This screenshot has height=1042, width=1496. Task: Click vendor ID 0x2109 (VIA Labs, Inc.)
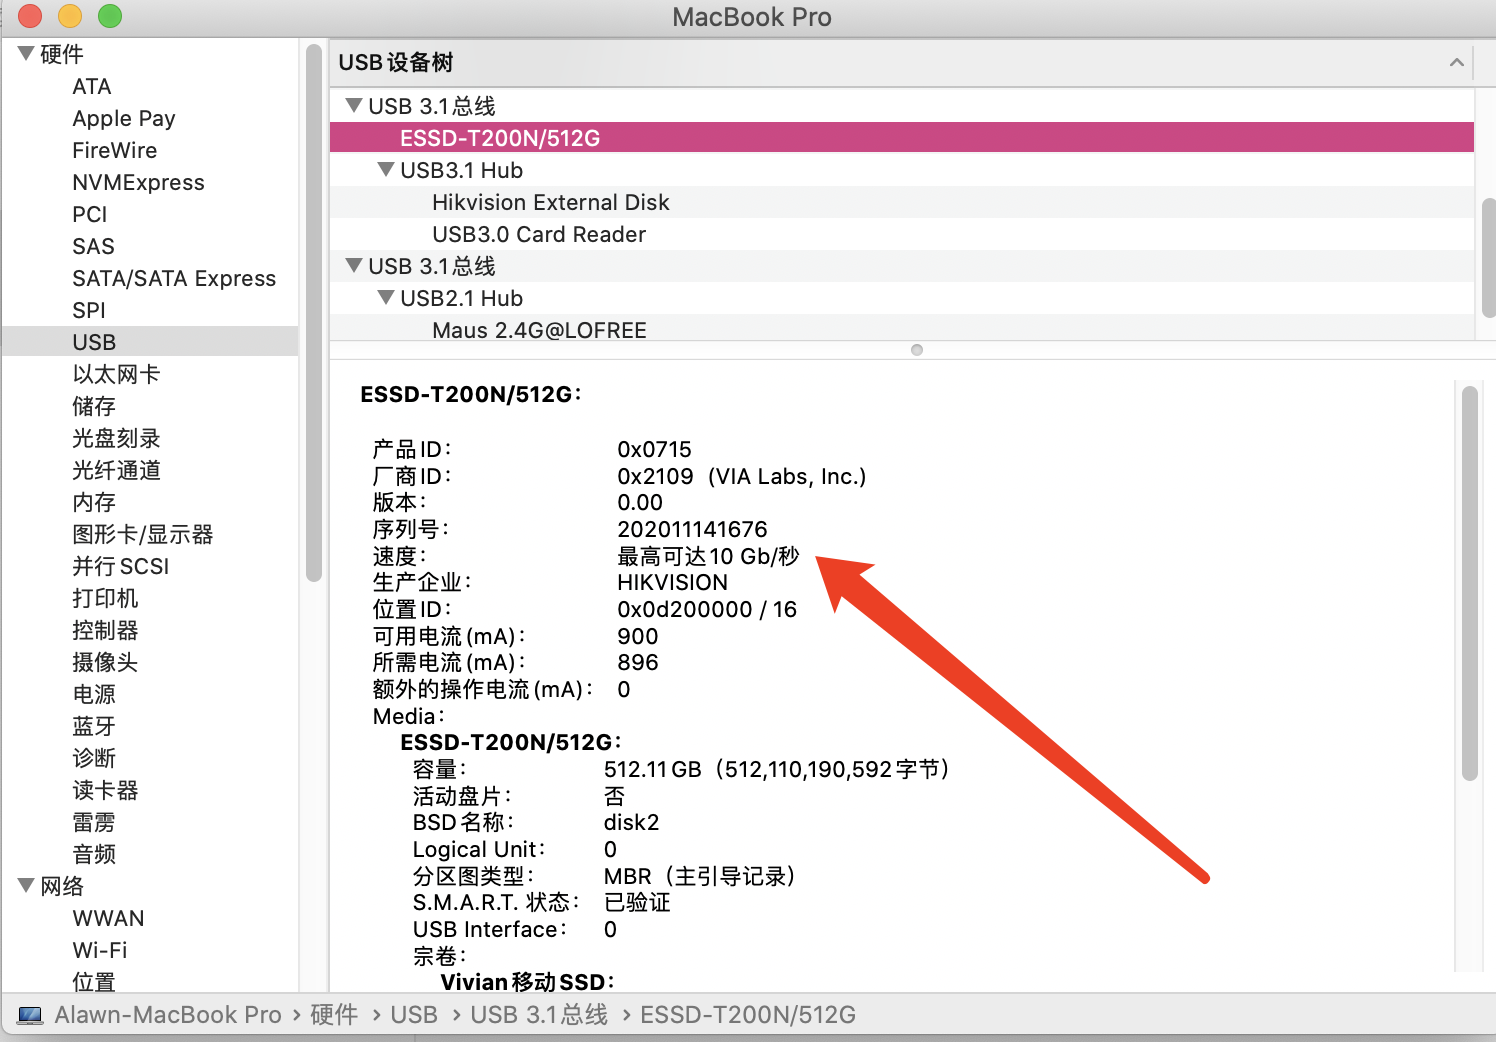[x=742, y=476]
